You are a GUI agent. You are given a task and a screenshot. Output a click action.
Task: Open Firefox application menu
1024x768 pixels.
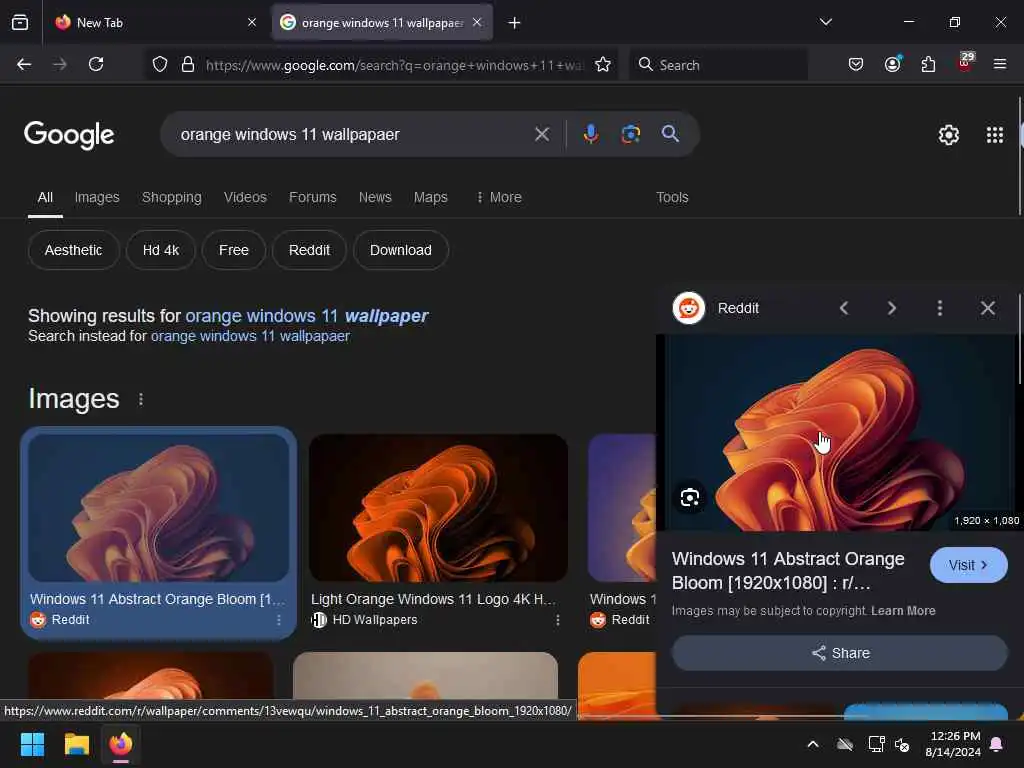[1000, 64]
